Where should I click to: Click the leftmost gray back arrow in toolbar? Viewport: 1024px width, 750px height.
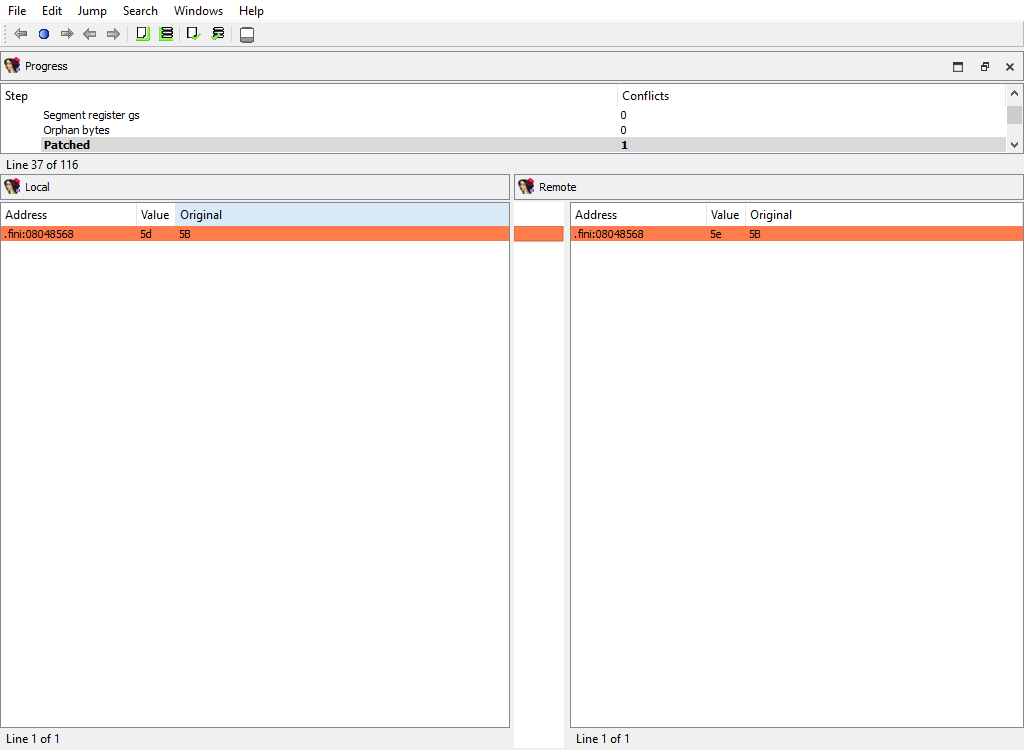[x=20, y=34]
